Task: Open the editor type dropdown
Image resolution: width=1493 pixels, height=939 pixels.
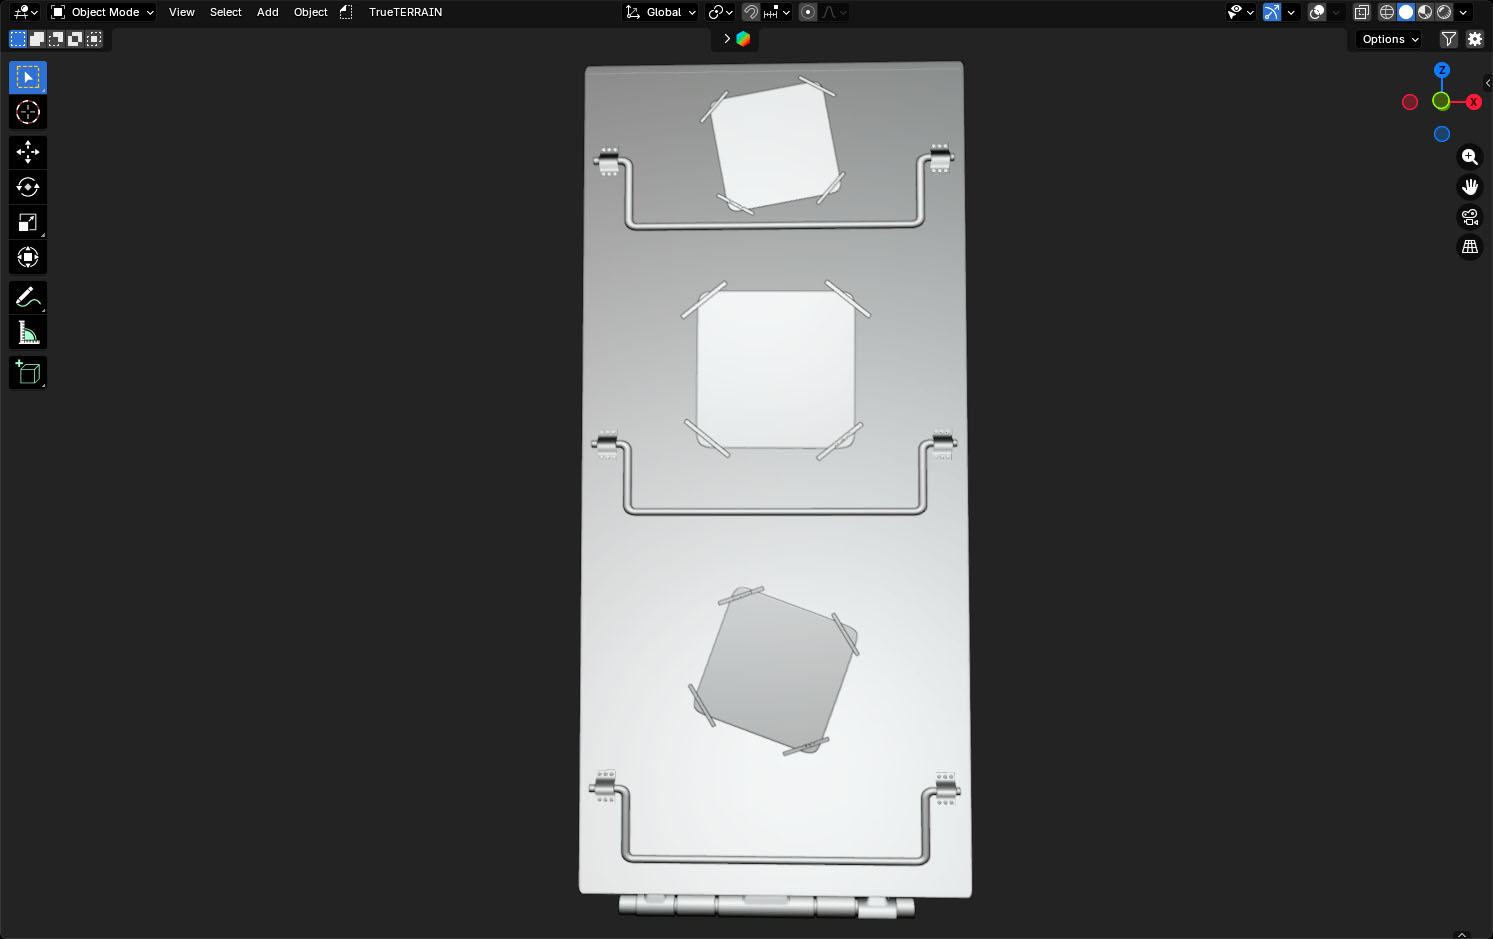Action: 25,12
